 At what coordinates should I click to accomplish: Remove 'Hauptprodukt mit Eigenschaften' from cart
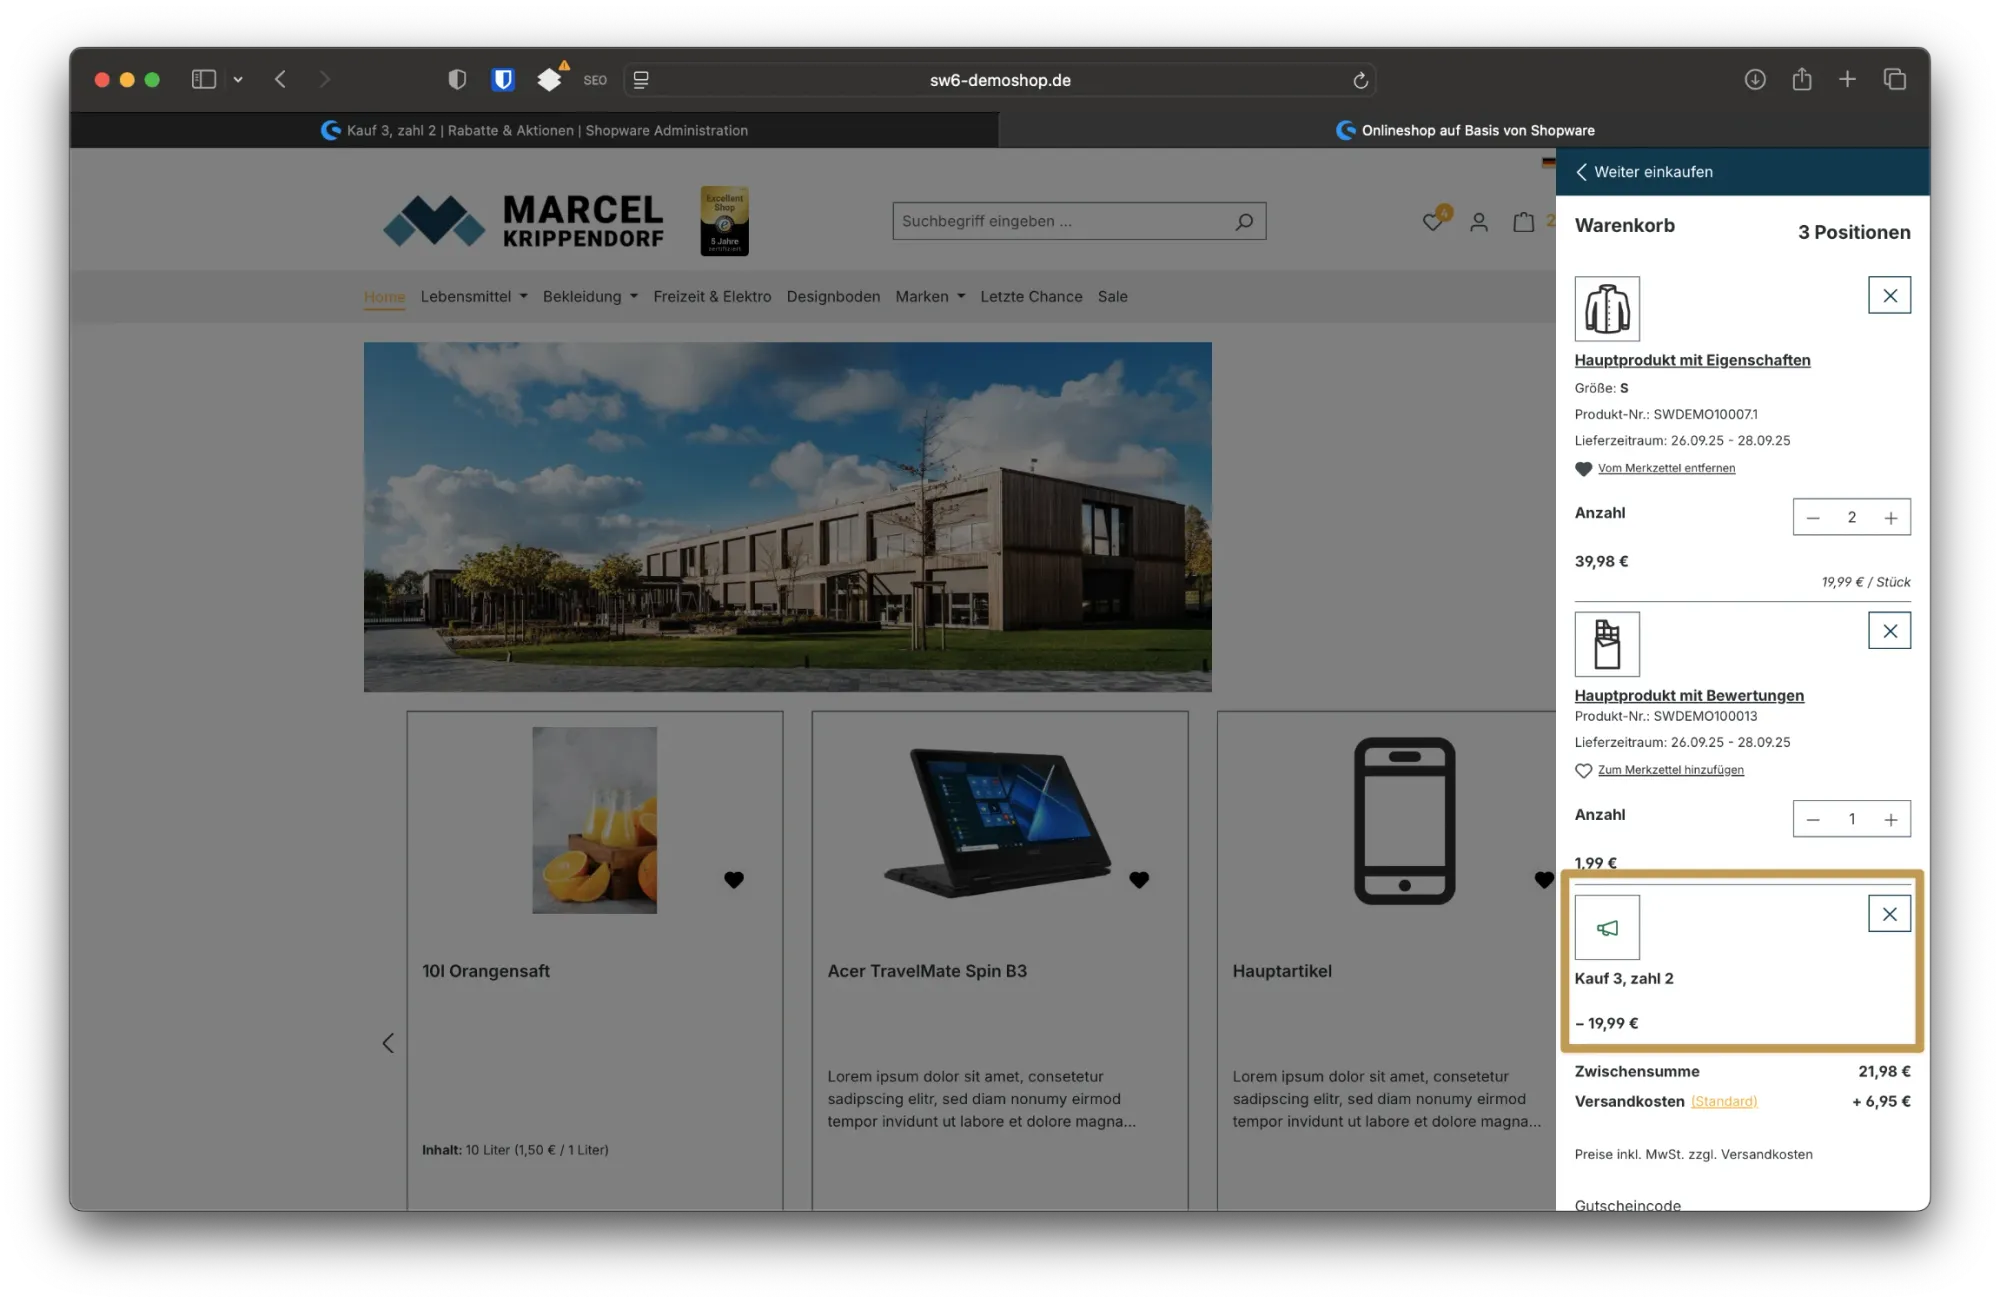point(1889,295)
